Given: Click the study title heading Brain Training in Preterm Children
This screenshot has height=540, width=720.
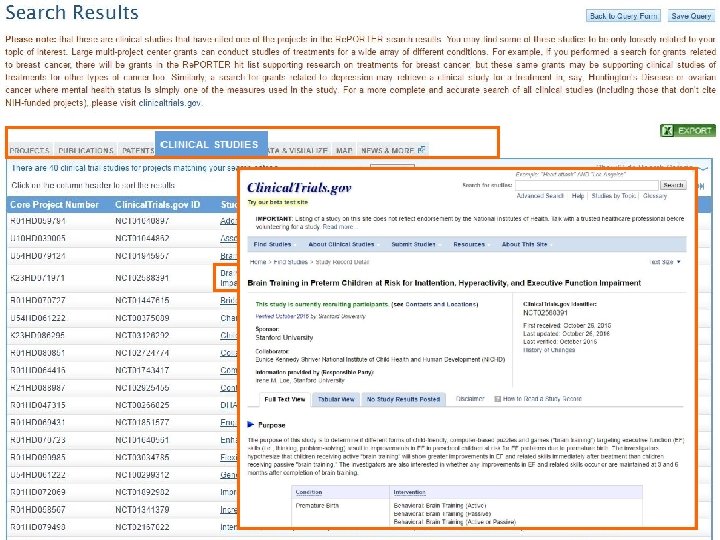Looking at the screenshot, I should [x=444, y=283].
